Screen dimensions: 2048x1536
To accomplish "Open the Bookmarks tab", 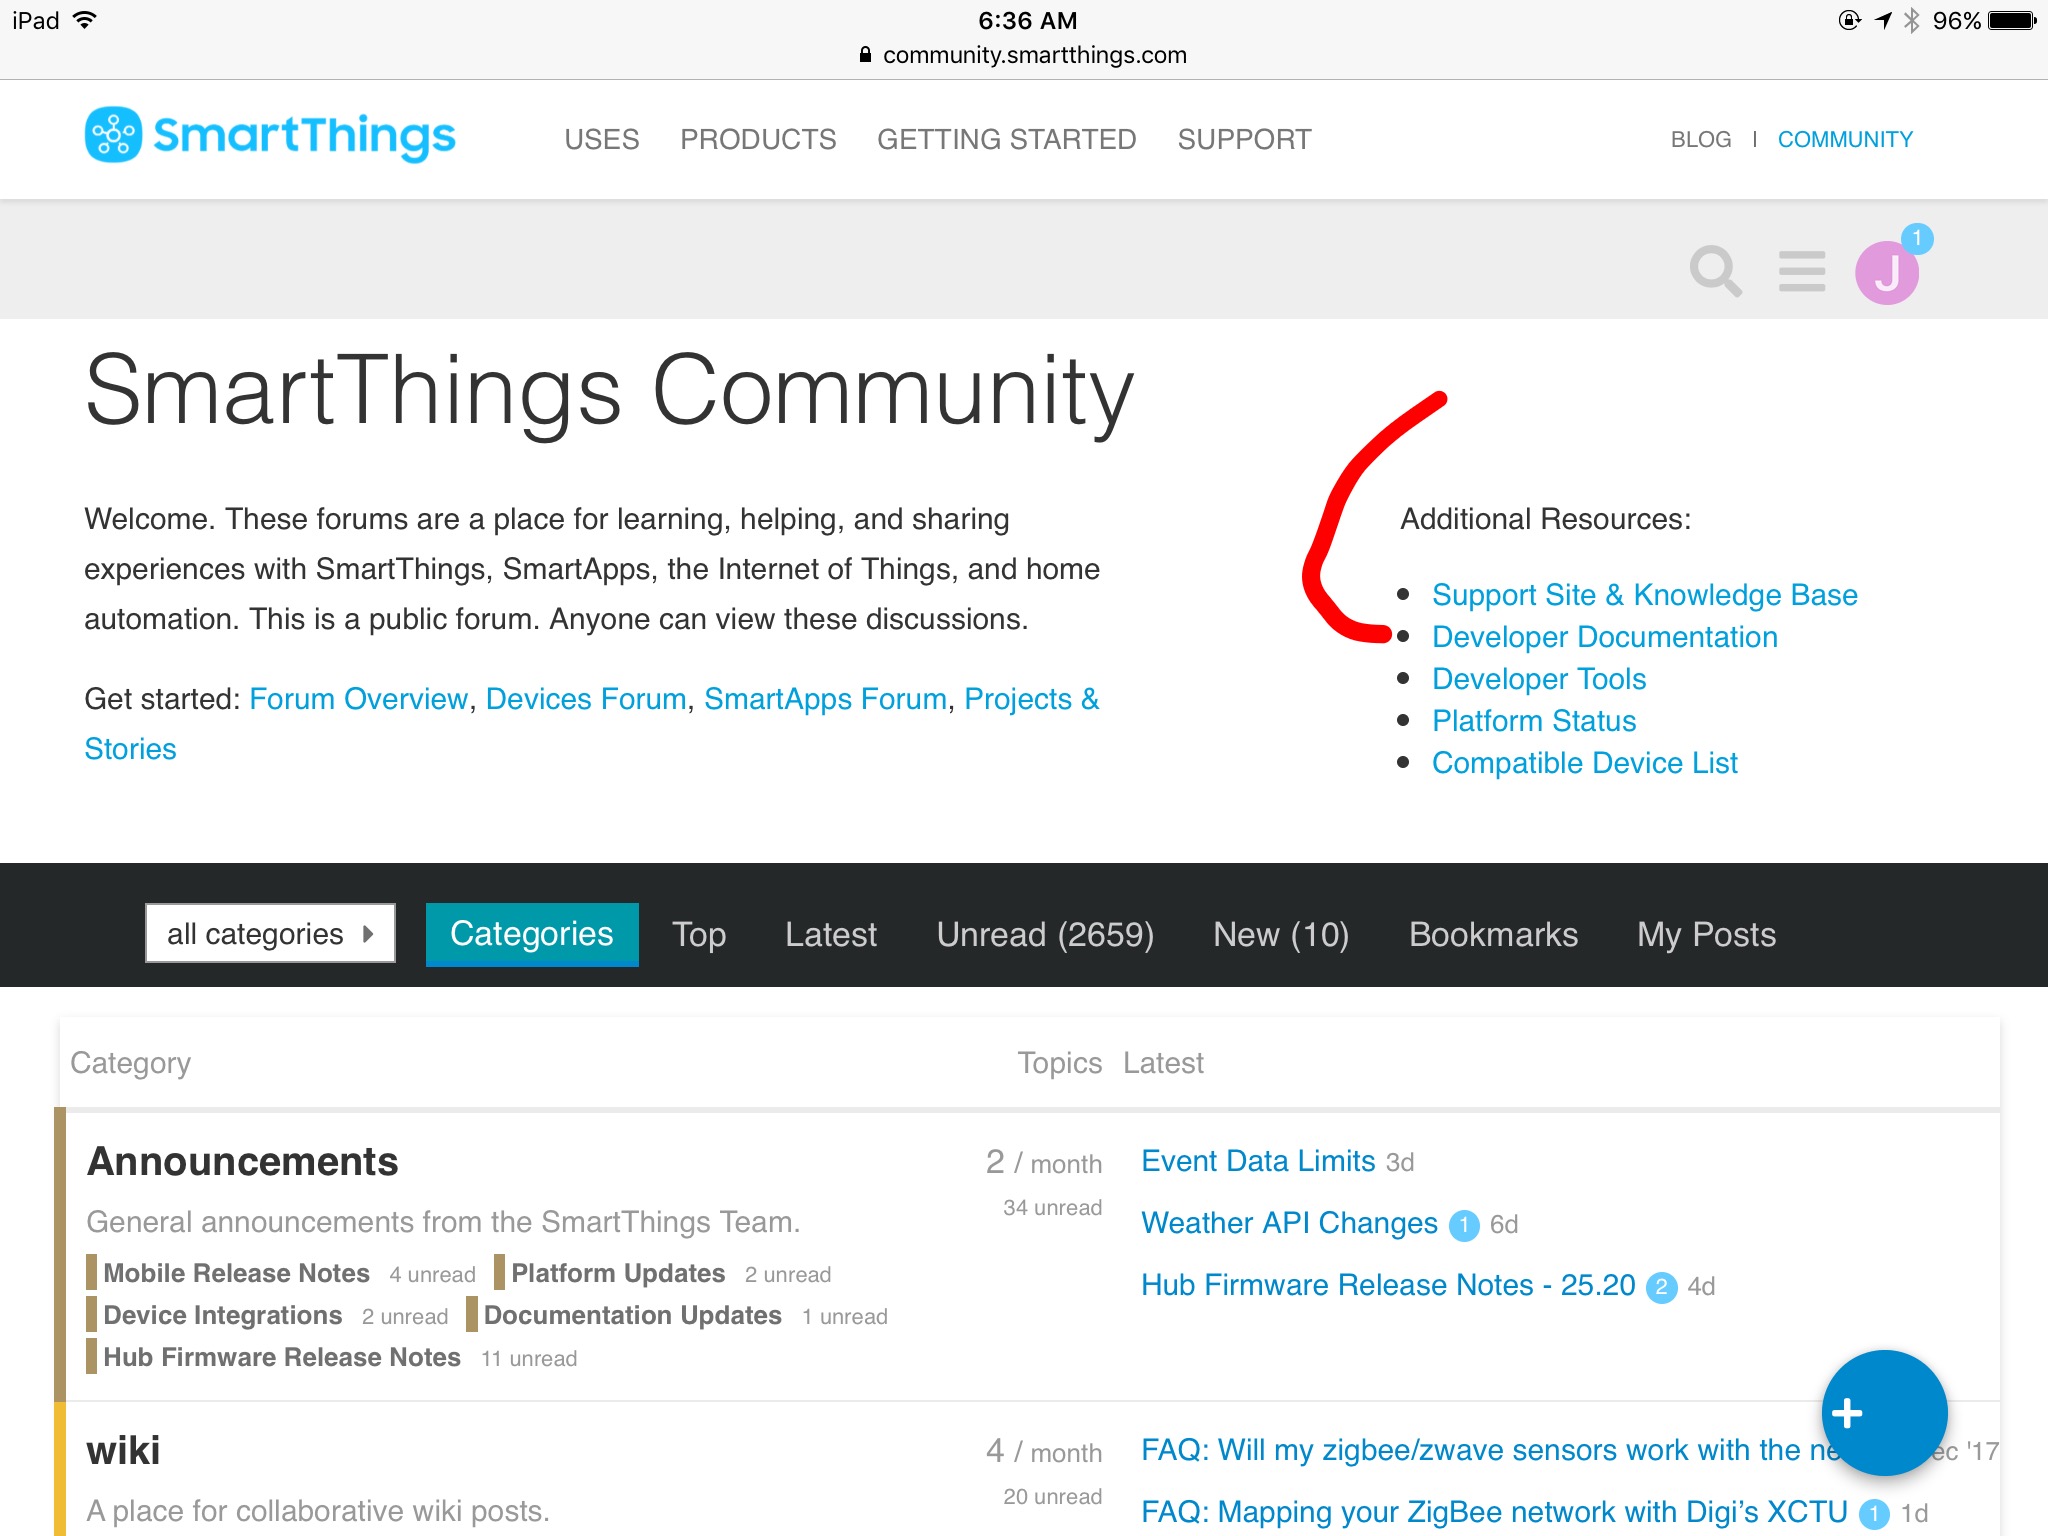I will (x=1493, y=934).
